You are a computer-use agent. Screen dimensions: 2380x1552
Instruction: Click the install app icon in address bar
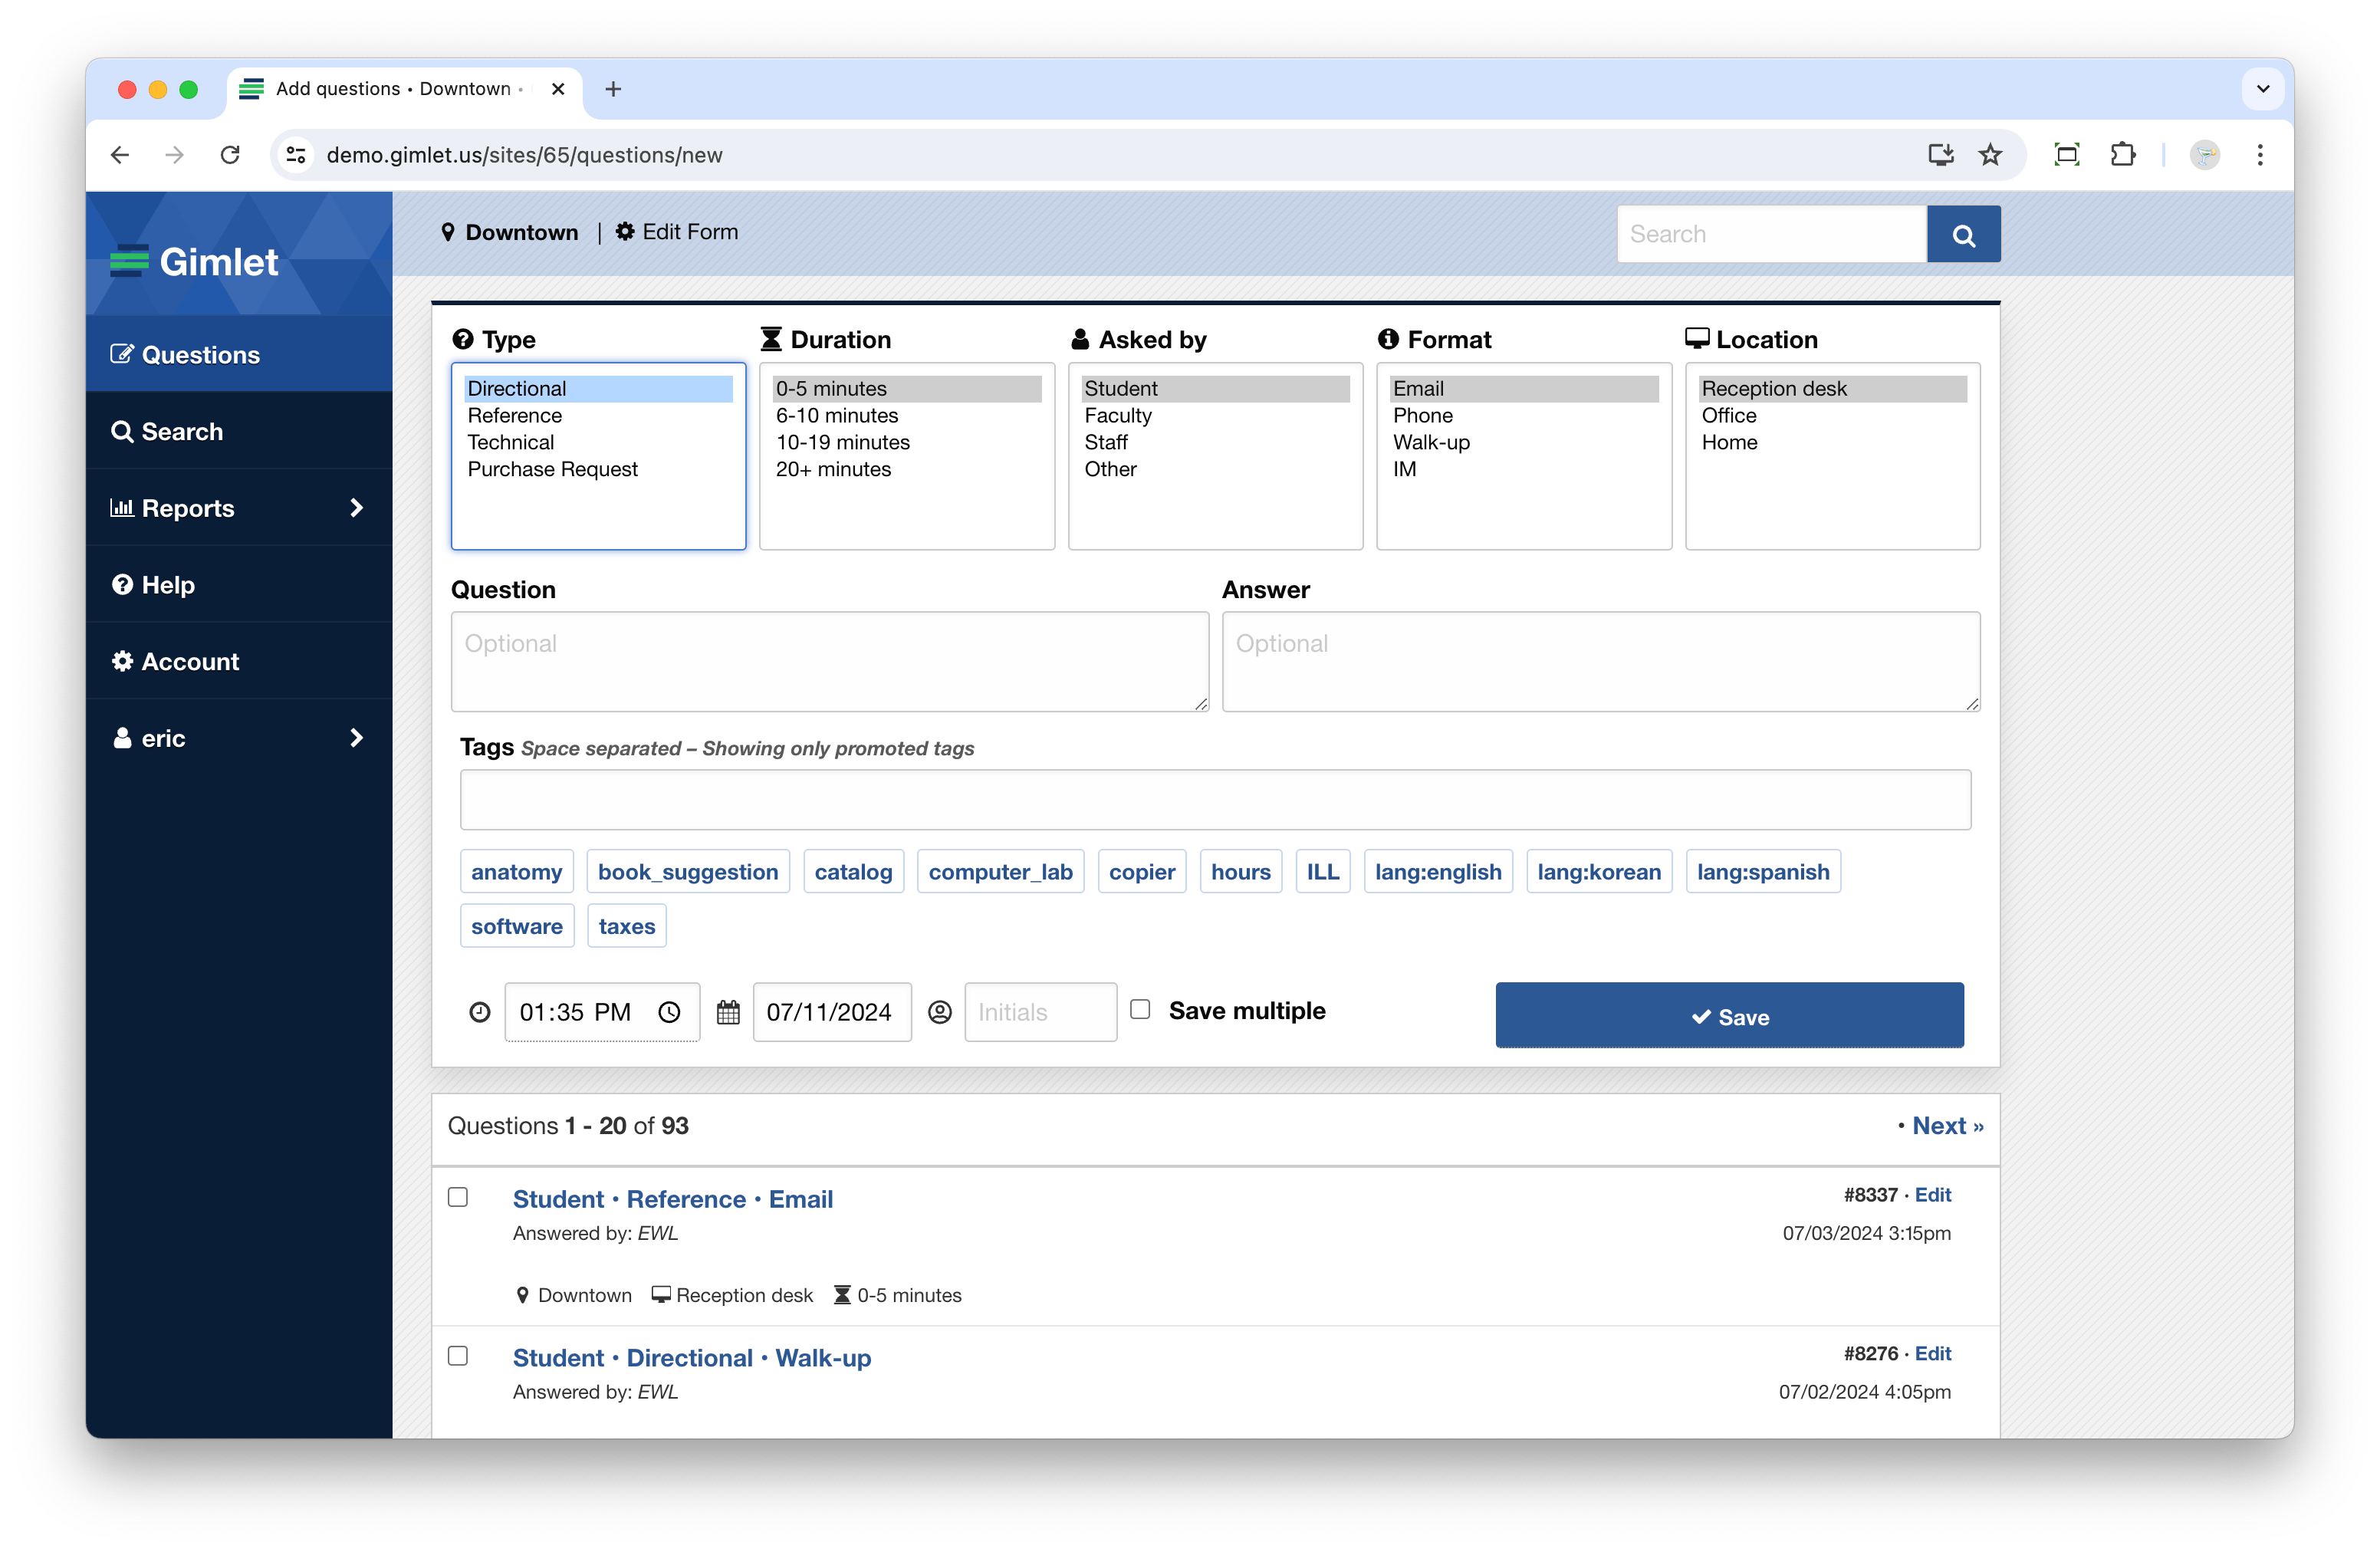click(1940, 155)
